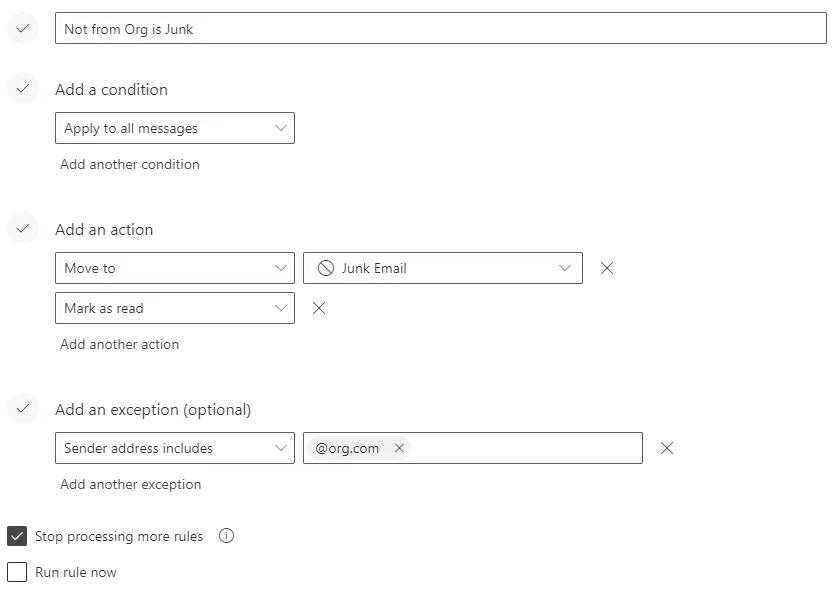836x591 pixels.
Task: Click the checkmark icon next to Add a condition
Action: click(22, 89)
